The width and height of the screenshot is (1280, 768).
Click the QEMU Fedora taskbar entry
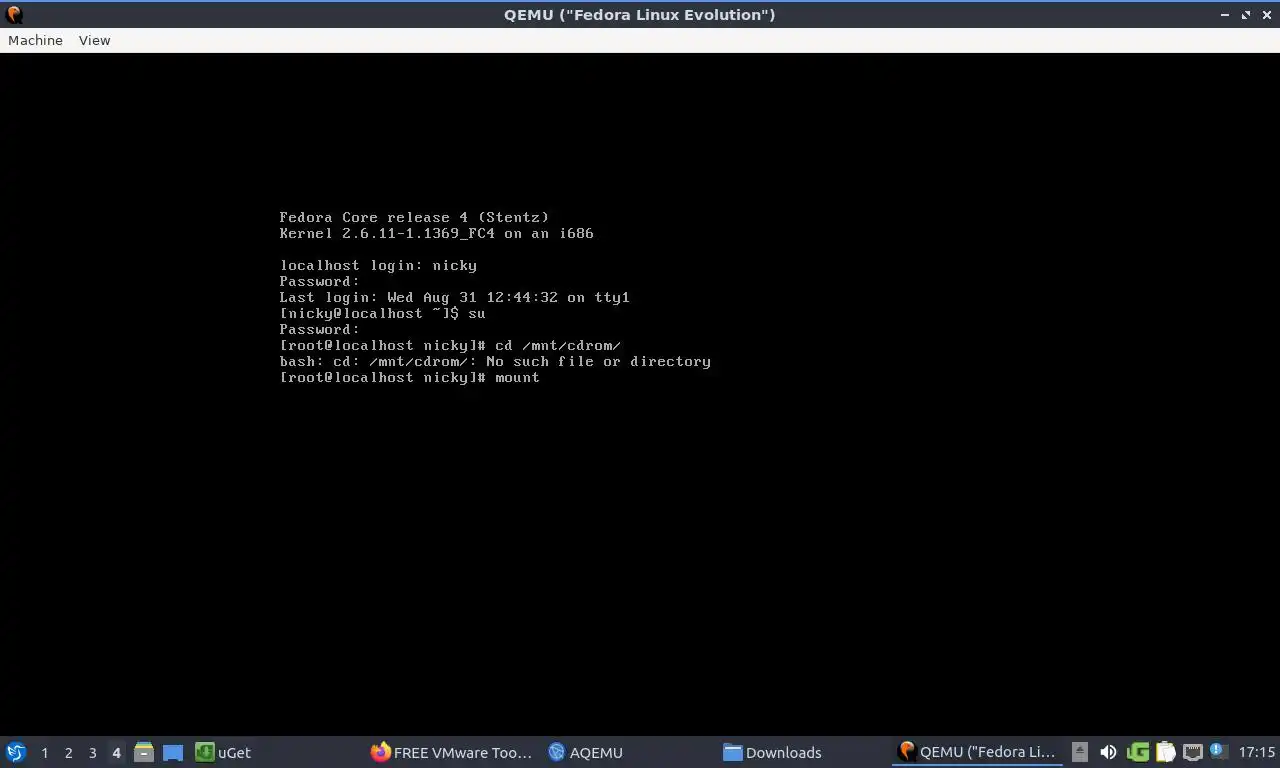[978, 752]
